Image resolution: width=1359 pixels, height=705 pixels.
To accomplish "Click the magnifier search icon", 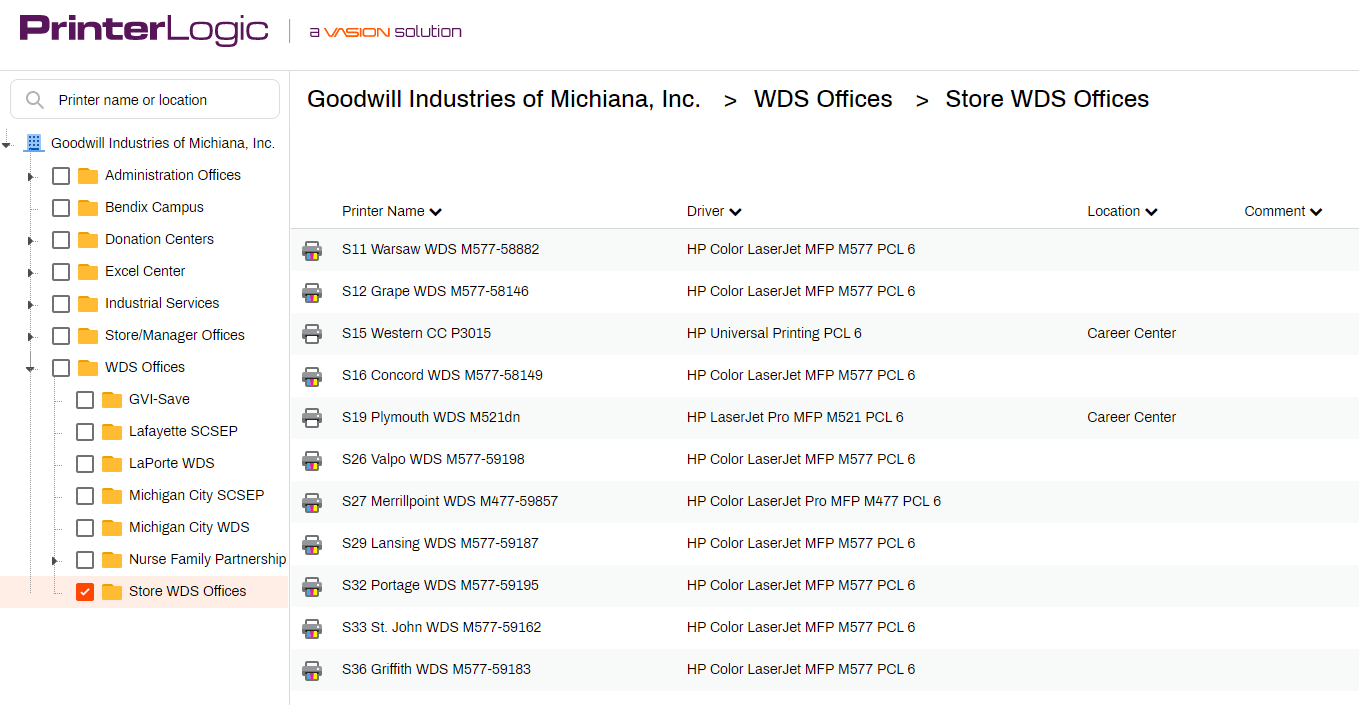I will [35, 100].
